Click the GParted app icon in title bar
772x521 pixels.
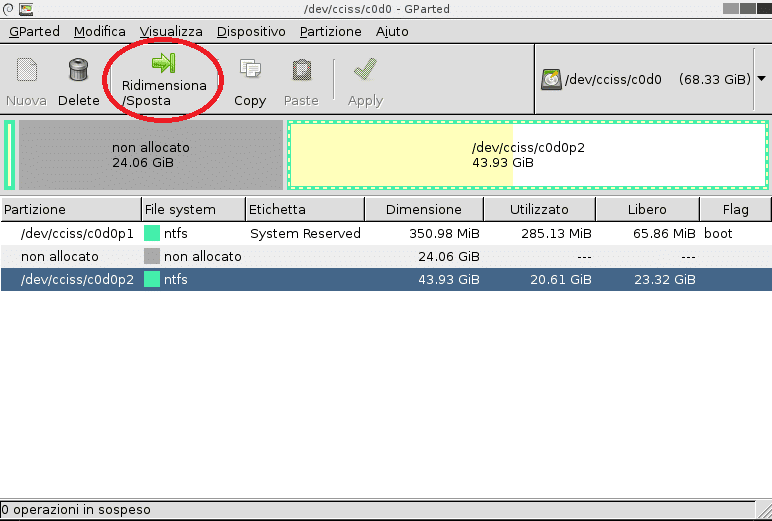pyautogui.click(x=26, y=8)
